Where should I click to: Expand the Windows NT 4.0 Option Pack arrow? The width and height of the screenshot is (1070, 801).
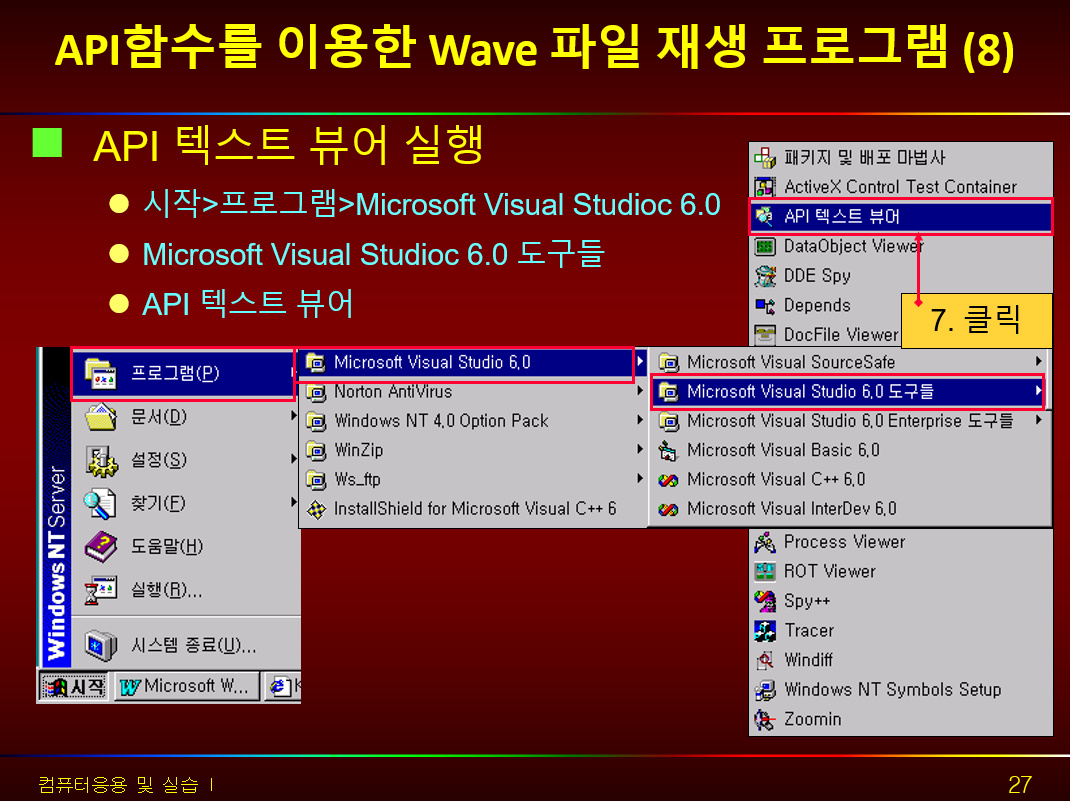[639, 420]
